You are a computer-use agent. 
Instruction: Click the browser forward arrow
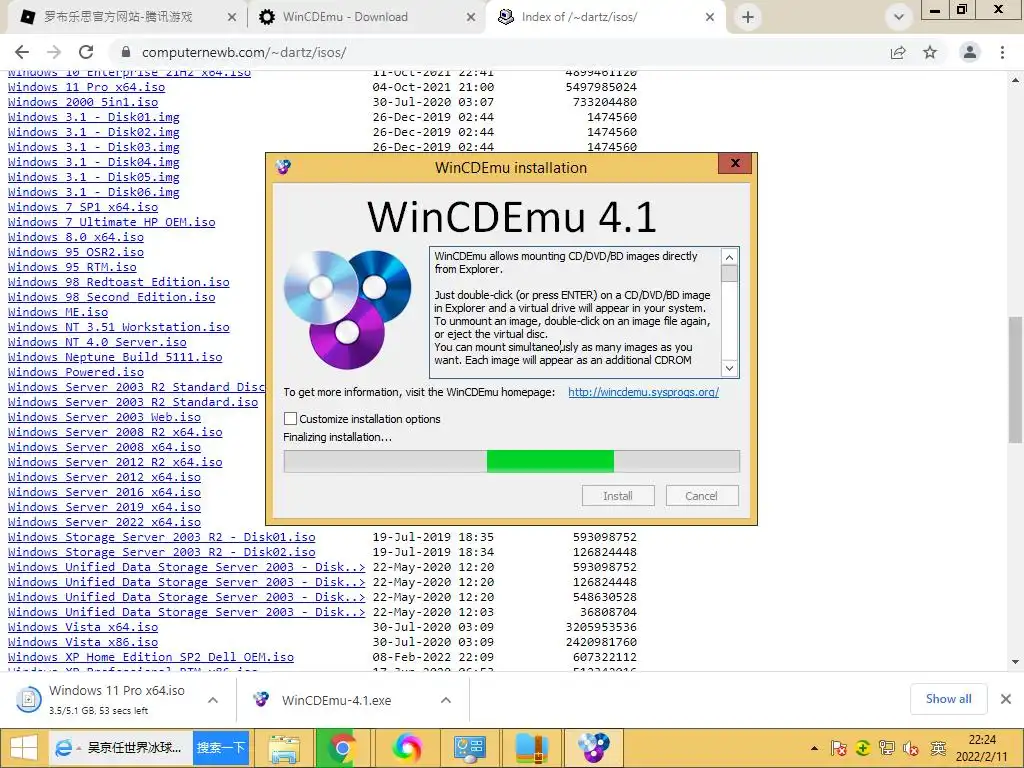[x=54, y=52]
